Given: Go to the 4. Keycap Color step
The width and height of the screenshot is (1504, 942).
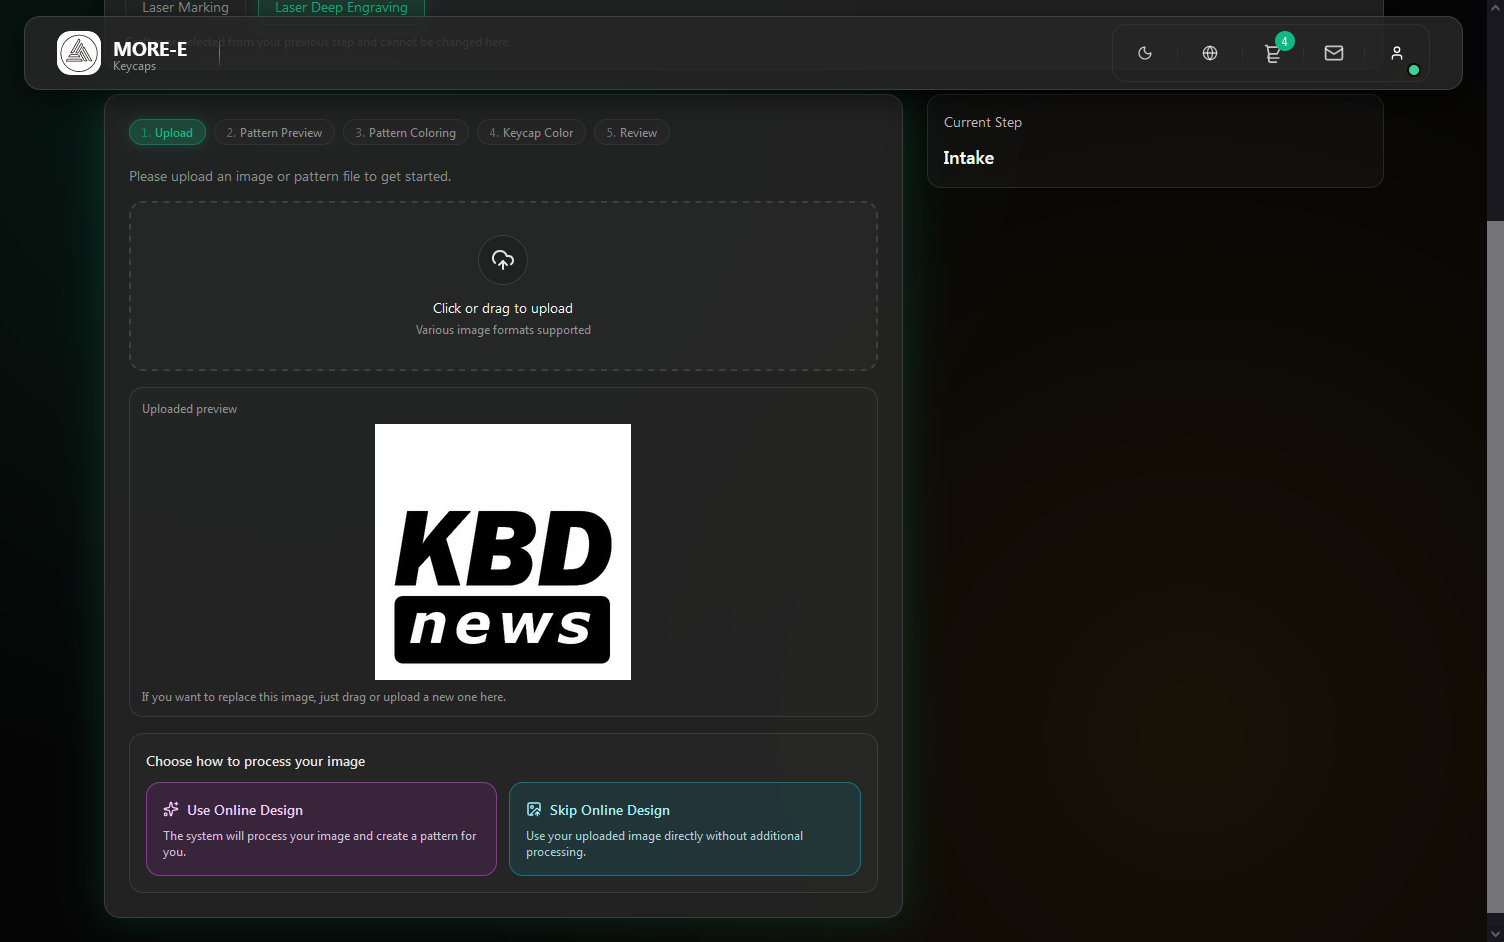Looking at the screenshot, I should (531, 133).
